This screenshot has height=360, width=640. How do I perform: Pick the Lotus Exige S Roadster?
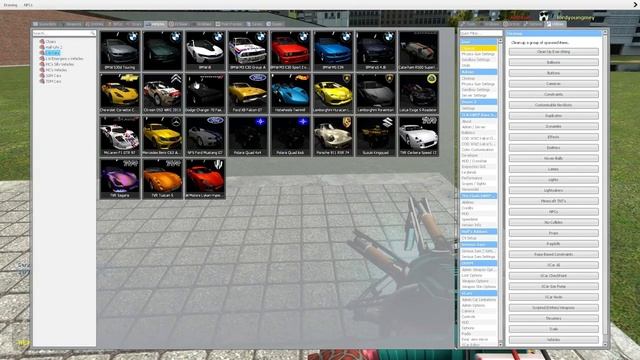click(x=418, y=93)
